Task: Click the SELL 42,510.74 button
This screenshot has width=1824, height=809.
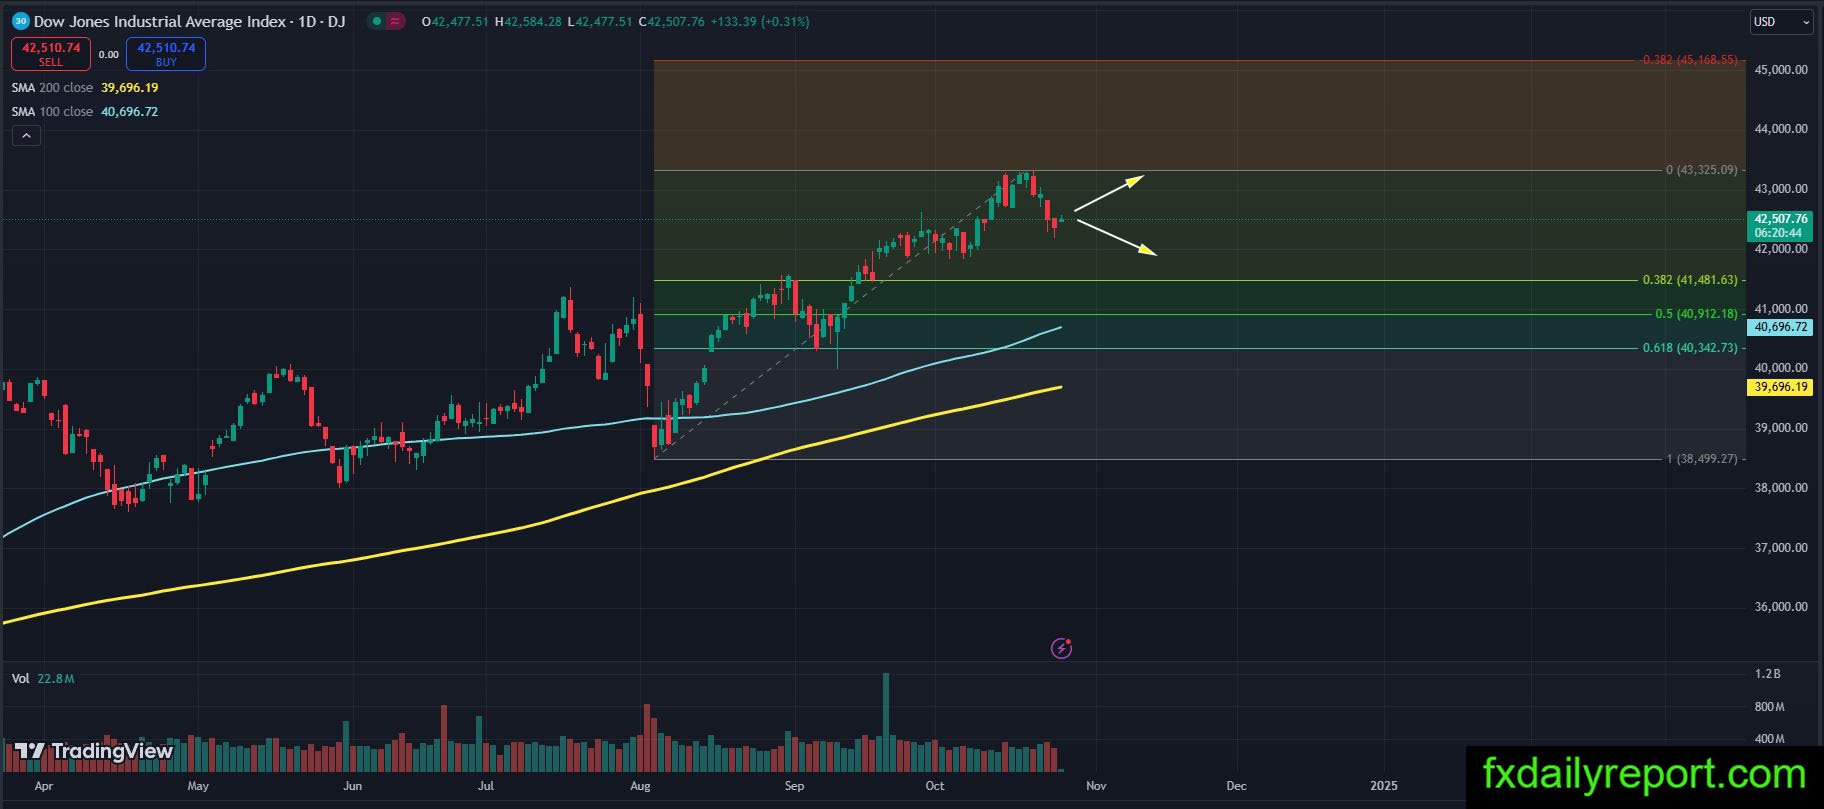Action: tap(51, 54)
